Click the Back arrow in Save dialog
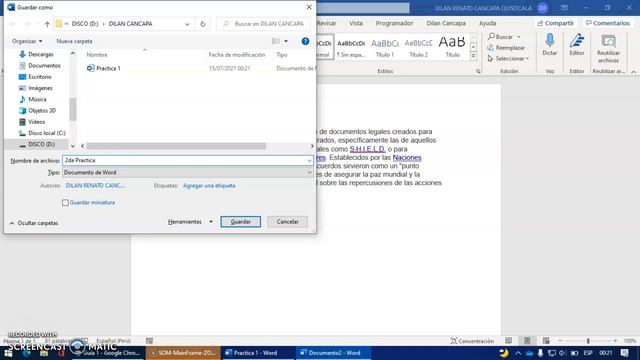 tap(13, 24)
